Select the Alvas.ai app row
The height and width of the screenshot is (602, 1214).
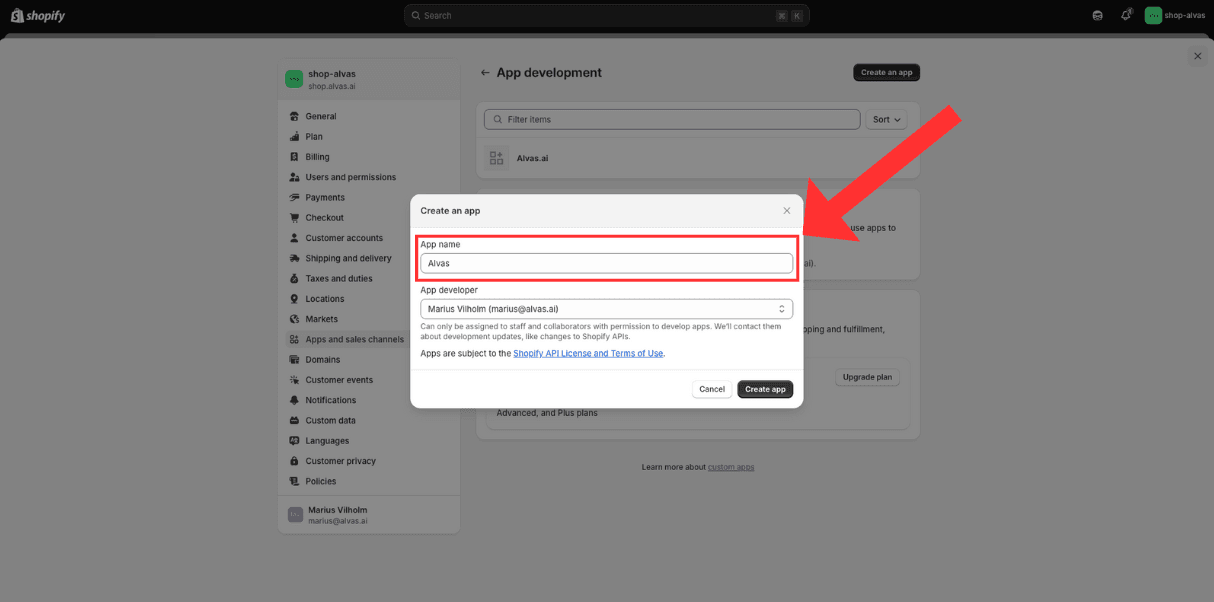698,158
